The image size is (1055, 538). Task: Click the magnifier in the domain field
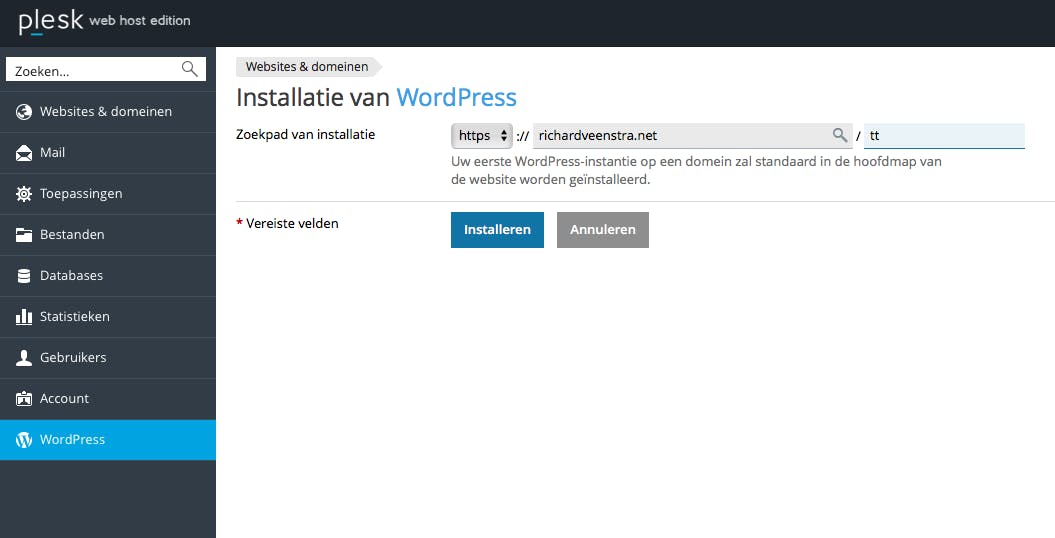(840, 135)
